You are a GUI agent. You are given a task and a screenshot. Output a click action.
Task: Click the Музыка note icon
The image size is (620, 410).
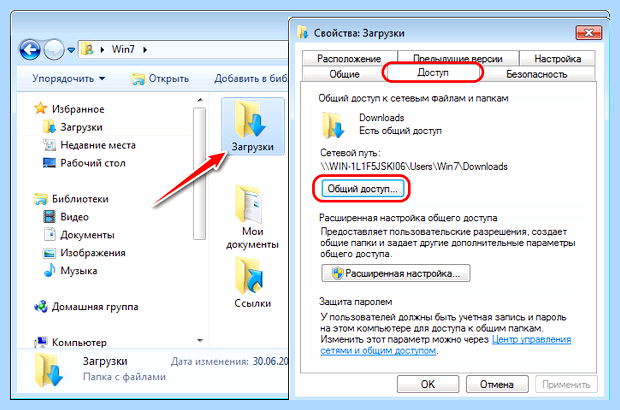point(49,270)
